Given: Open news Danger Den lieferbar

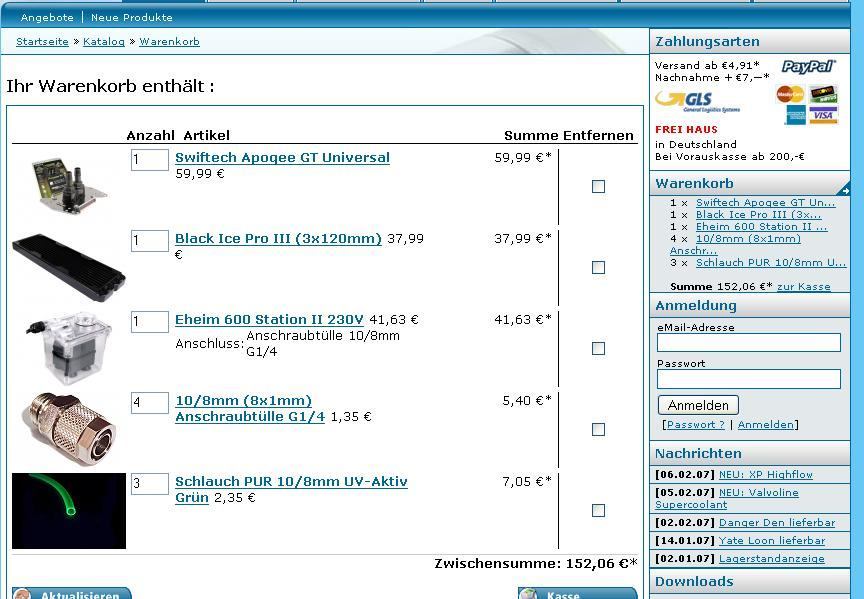Looking at the screenshot, I should pos(777,523).
